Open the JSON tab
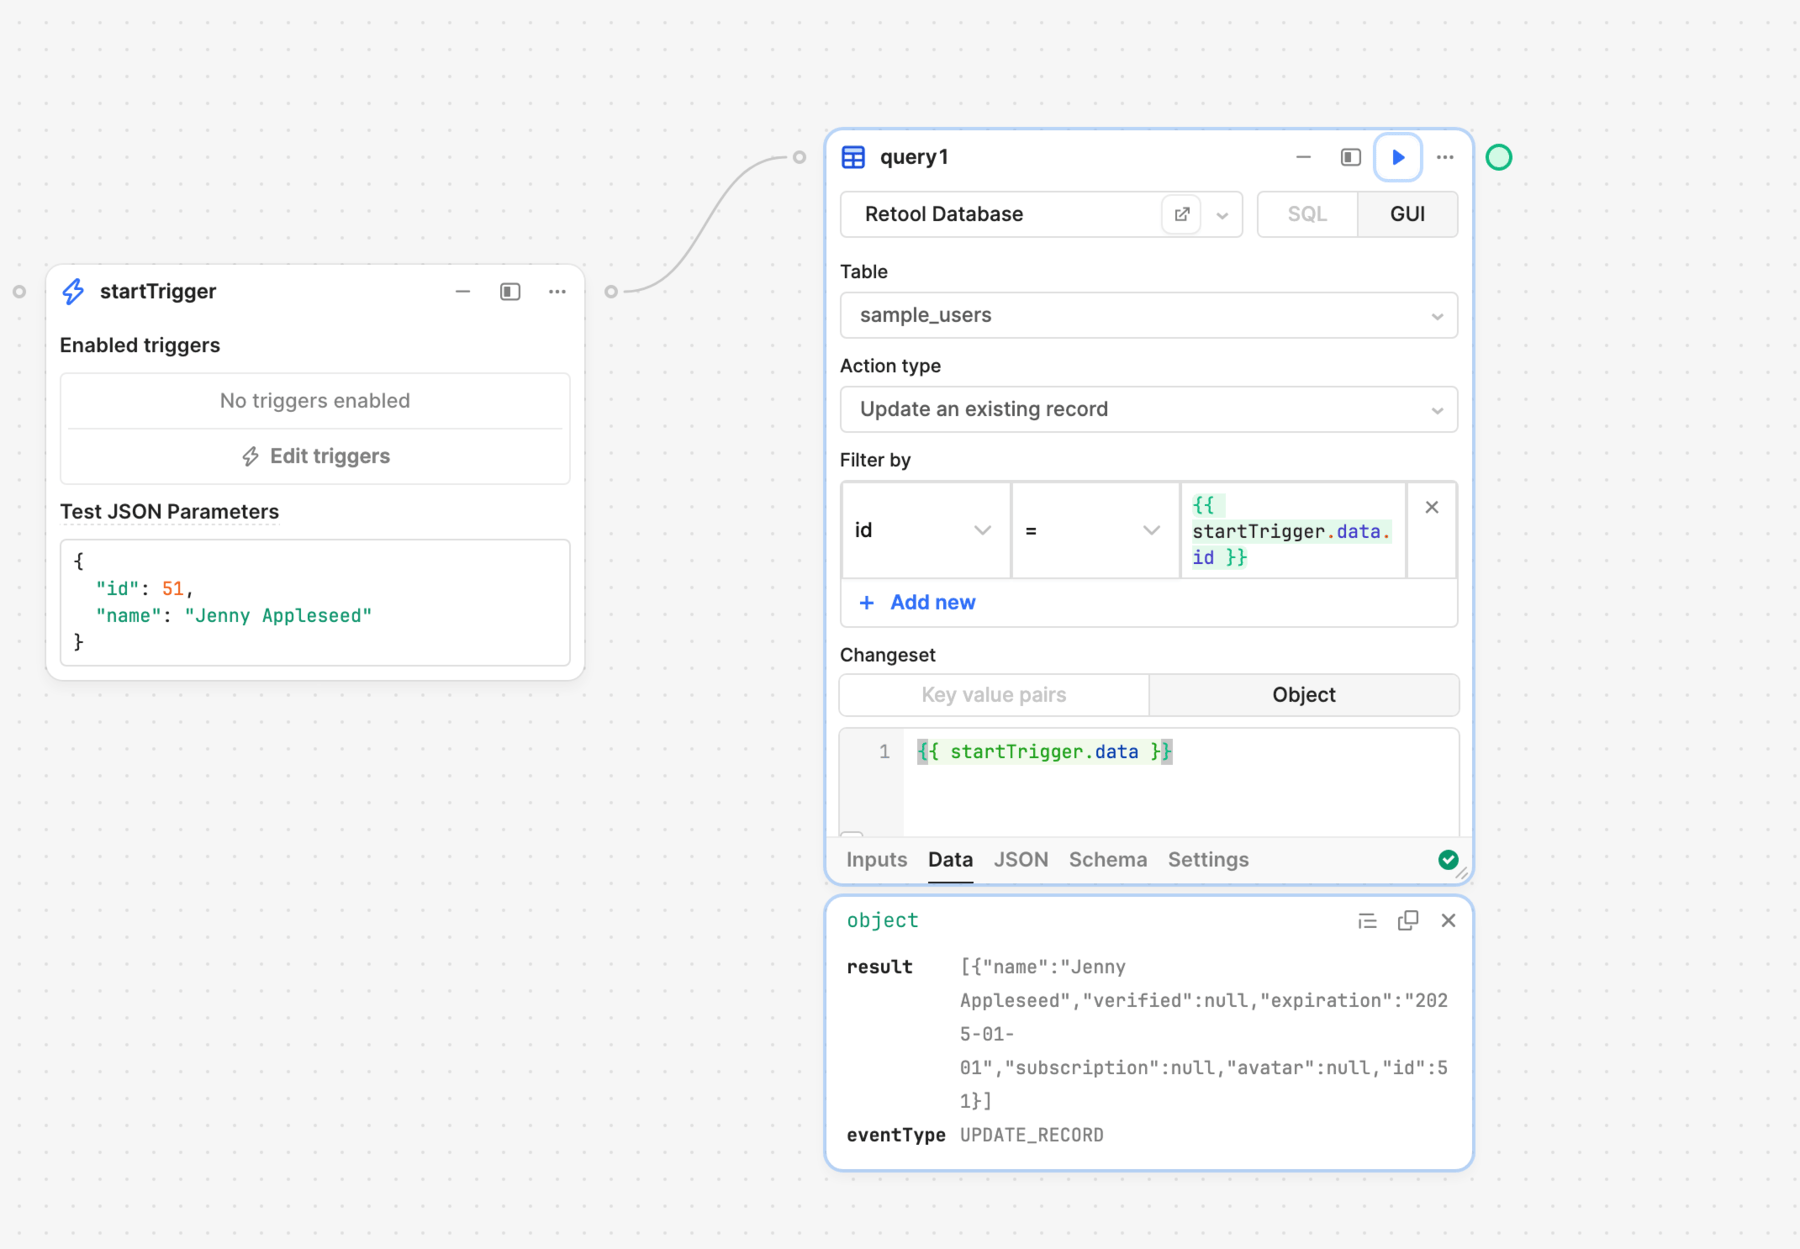The height and width of the screenshot is (1249, 1800). click(1021, 860)
